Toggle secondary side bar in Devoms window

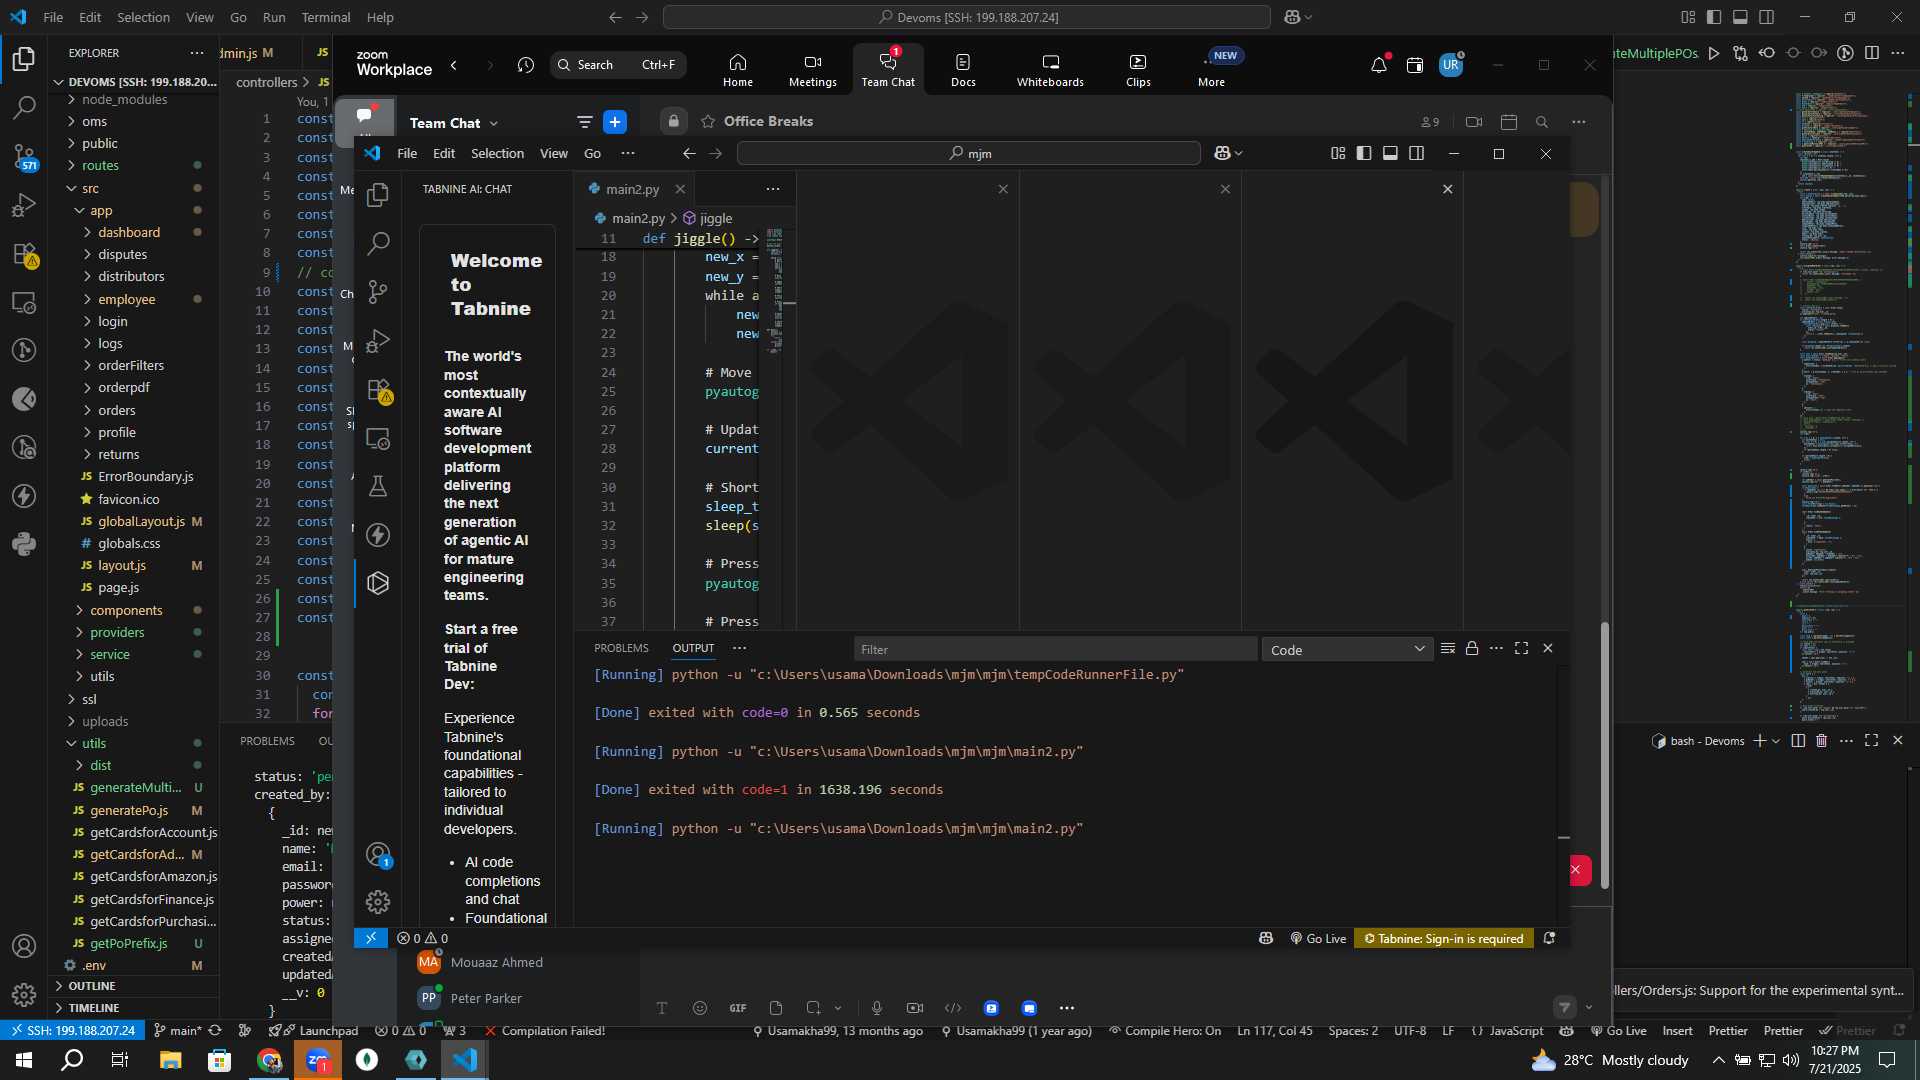point(1766,17)
